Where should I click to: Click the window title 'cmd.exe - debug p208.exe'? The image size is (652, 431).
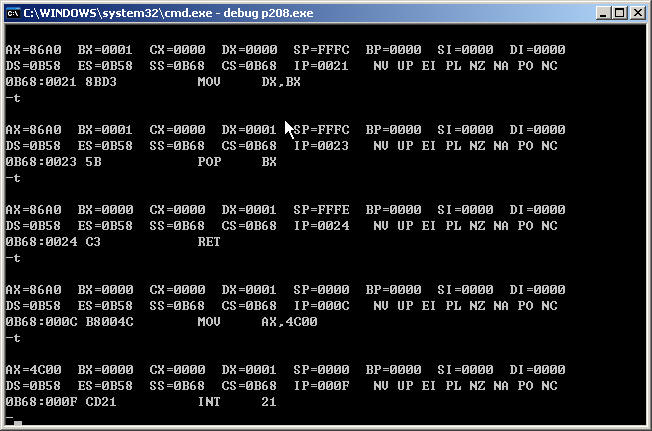tap(168, 13)
